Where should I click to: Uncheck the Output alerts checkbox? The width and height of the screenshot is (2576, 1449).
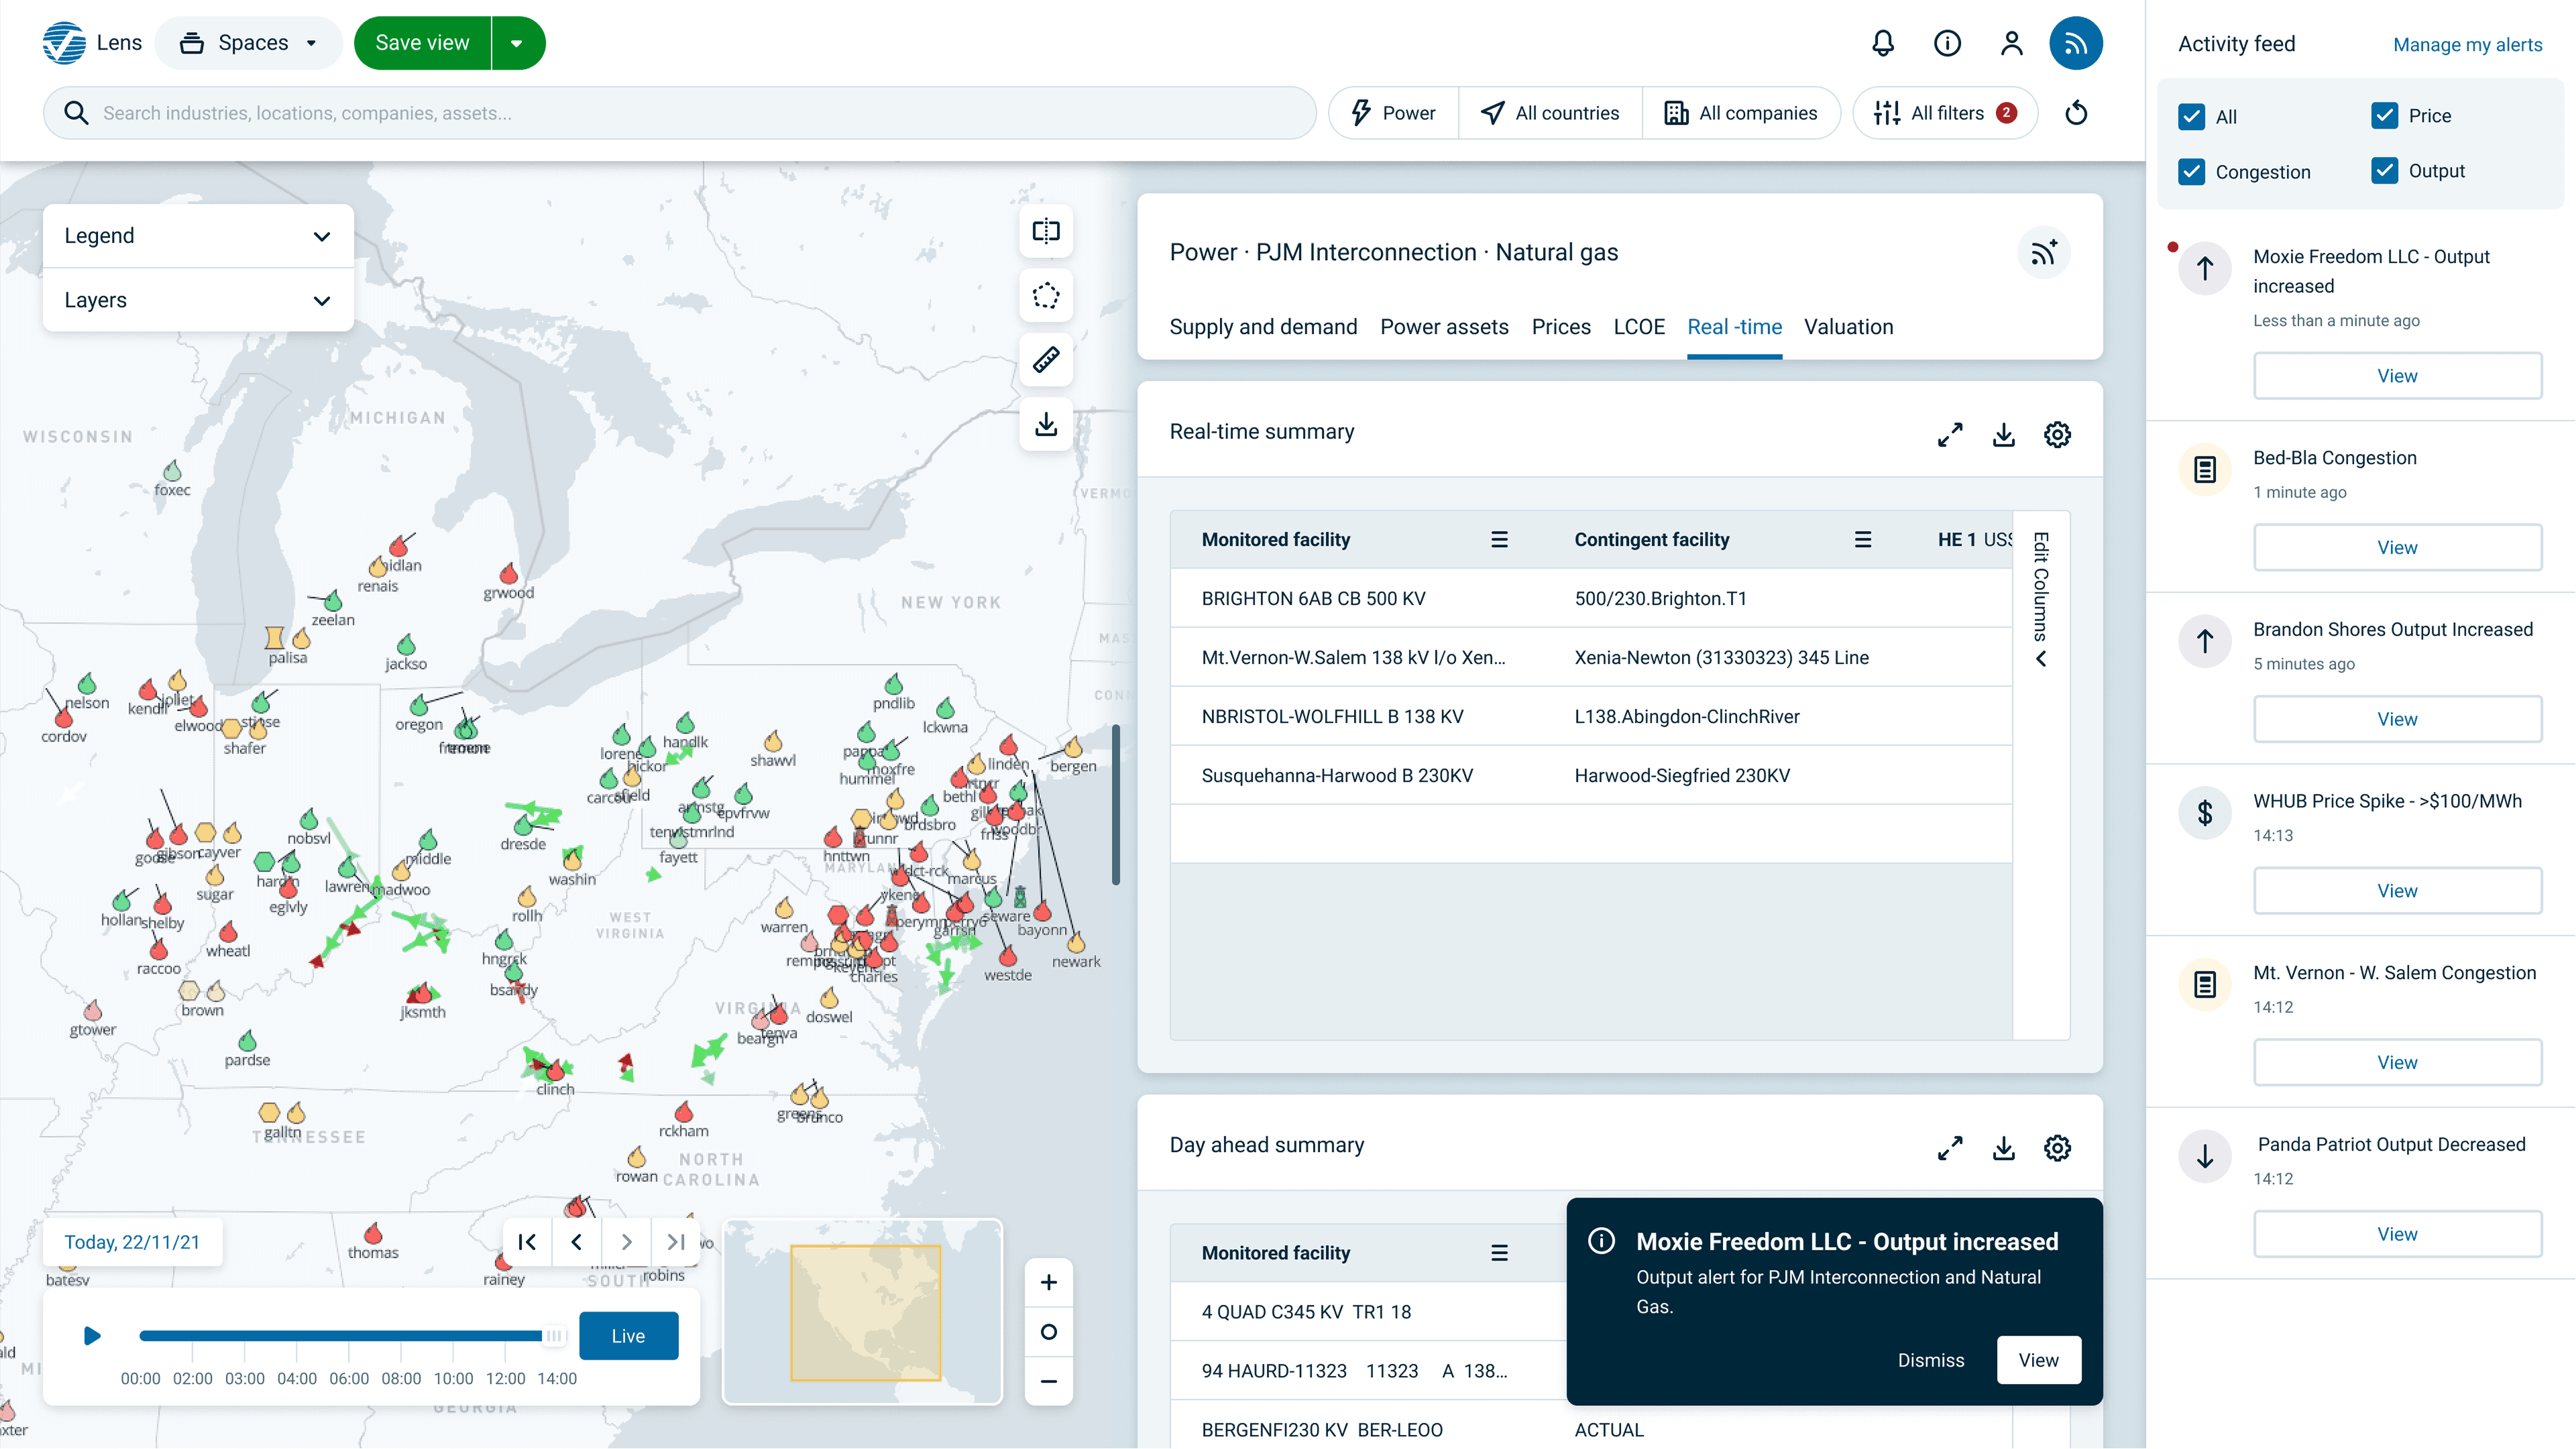(x=2384, y=170)
